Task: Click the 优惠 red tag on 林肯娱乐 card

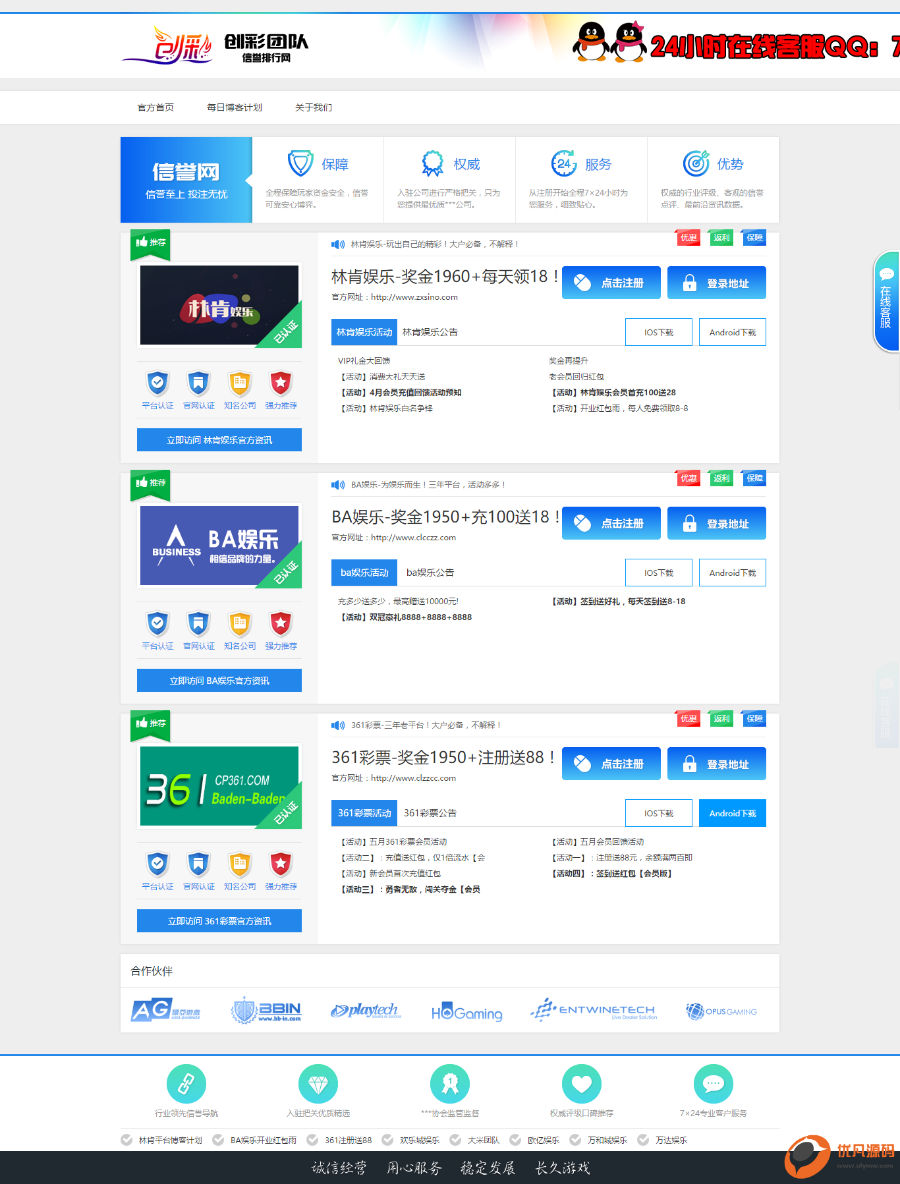Action: (x=688, y=238)
